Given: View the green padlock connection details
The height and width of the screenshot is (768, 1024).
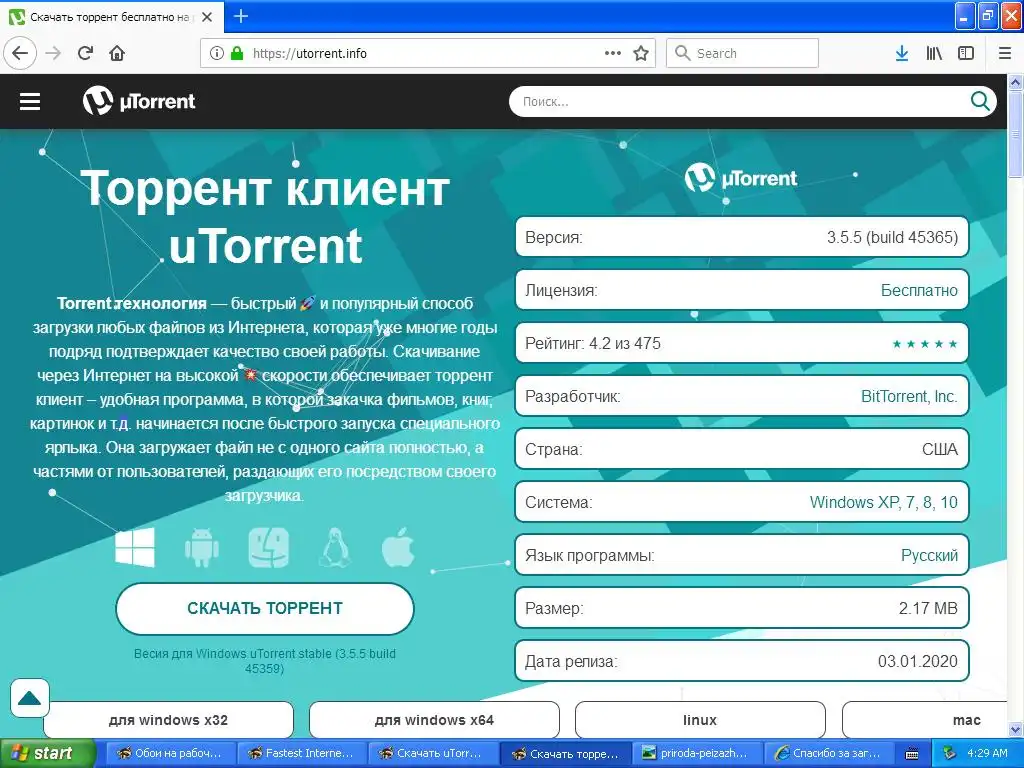Looking at the screenshot, I should (x=237, y=53).
